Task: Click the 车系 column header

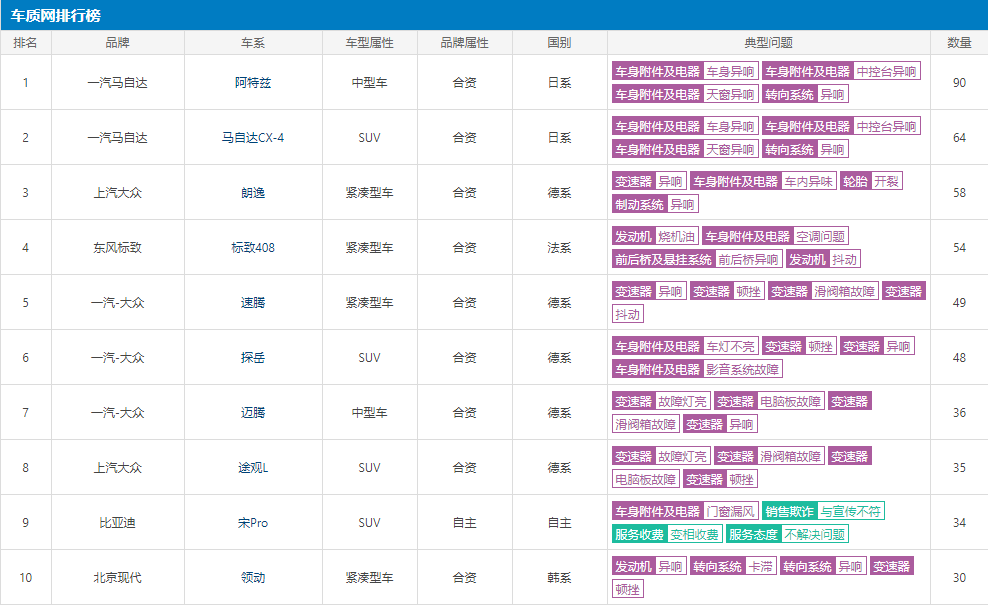Action: [253, 42]
